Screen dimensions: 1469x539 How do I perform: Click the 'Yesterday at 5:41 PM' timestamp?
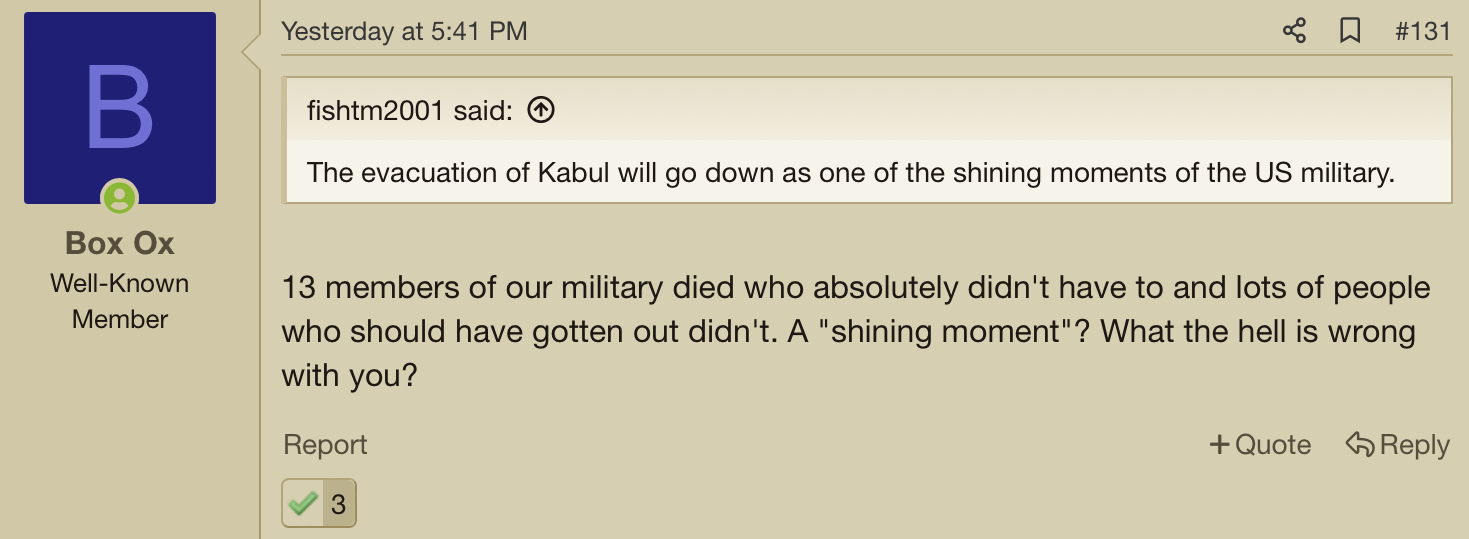click(x=404, y=31)
